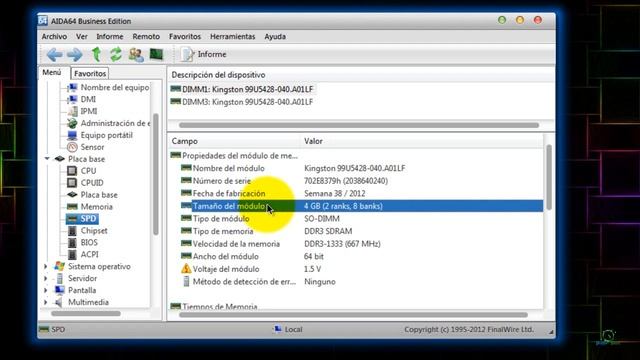640x360 pixels.
Task: Click the horizontal scrollbar under device description
Action: (x=359, y=125)
